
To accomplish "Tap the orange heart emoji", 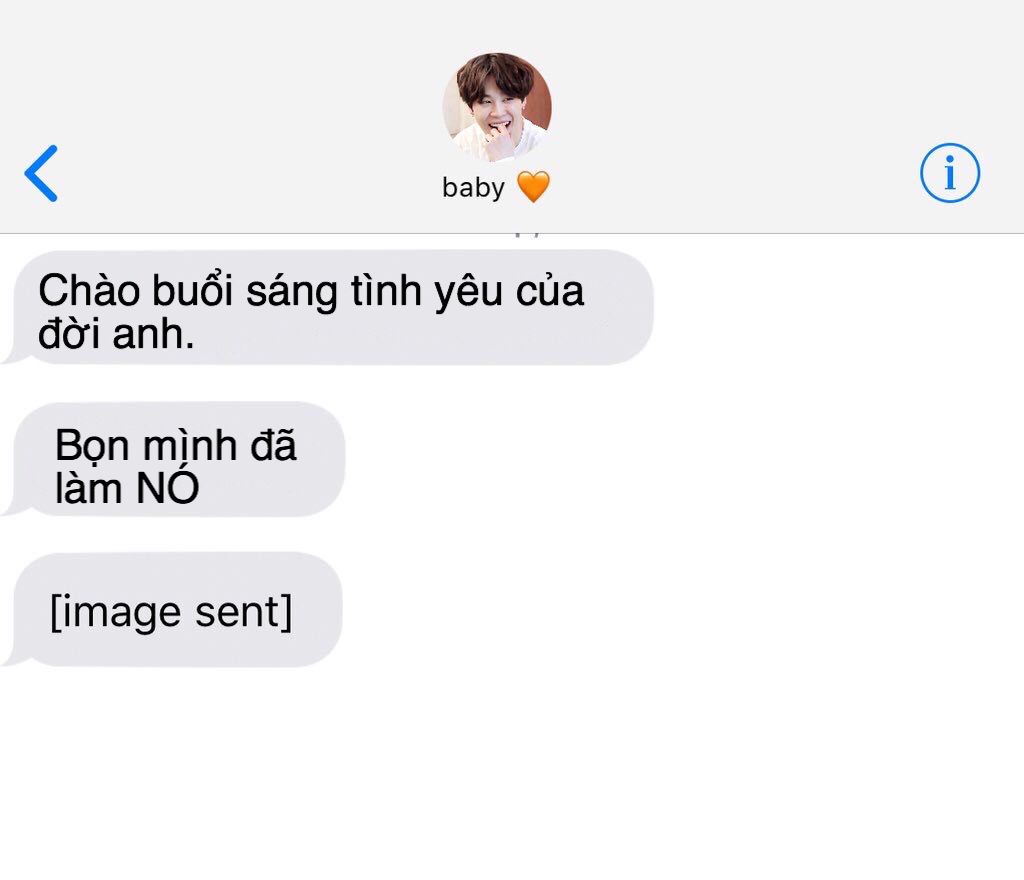I will (x=533, y=187).
